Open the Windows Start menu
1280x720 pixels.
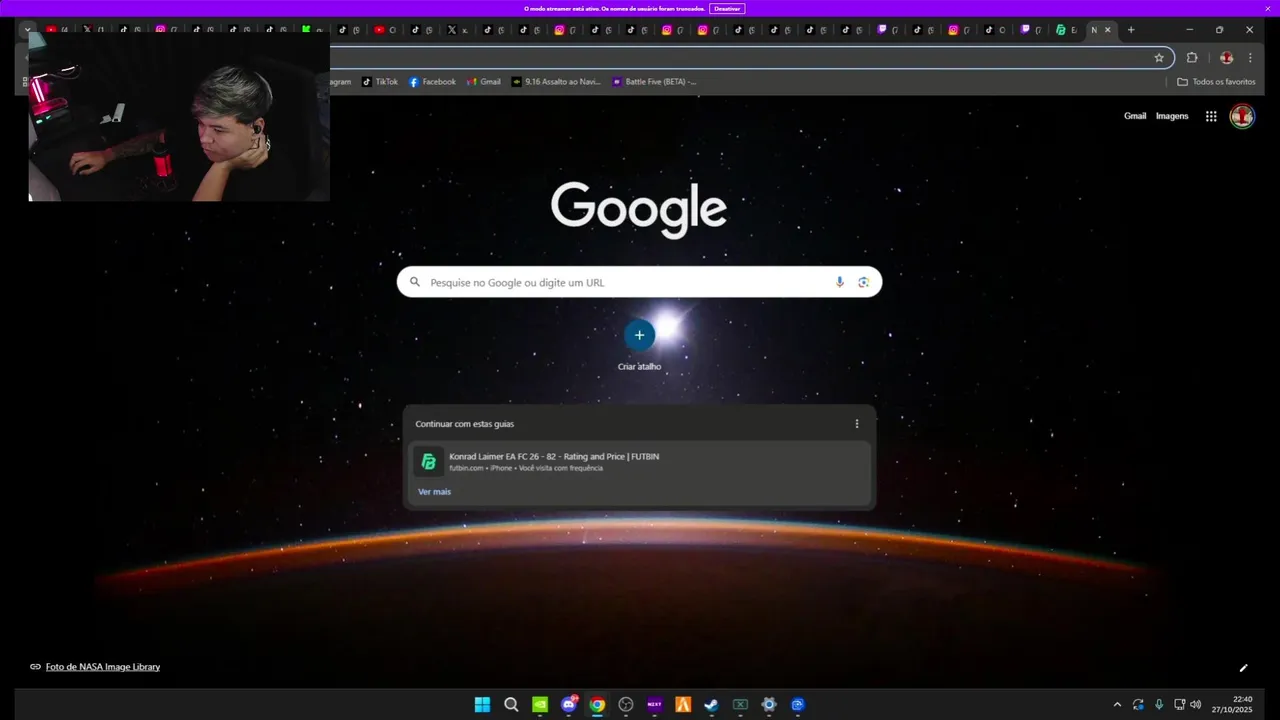(482, 705)
